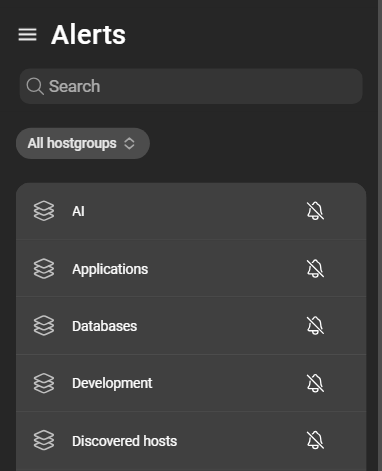382x471 pixels.
Task: Click the layers icon beside AI
Action: (44, 211)
